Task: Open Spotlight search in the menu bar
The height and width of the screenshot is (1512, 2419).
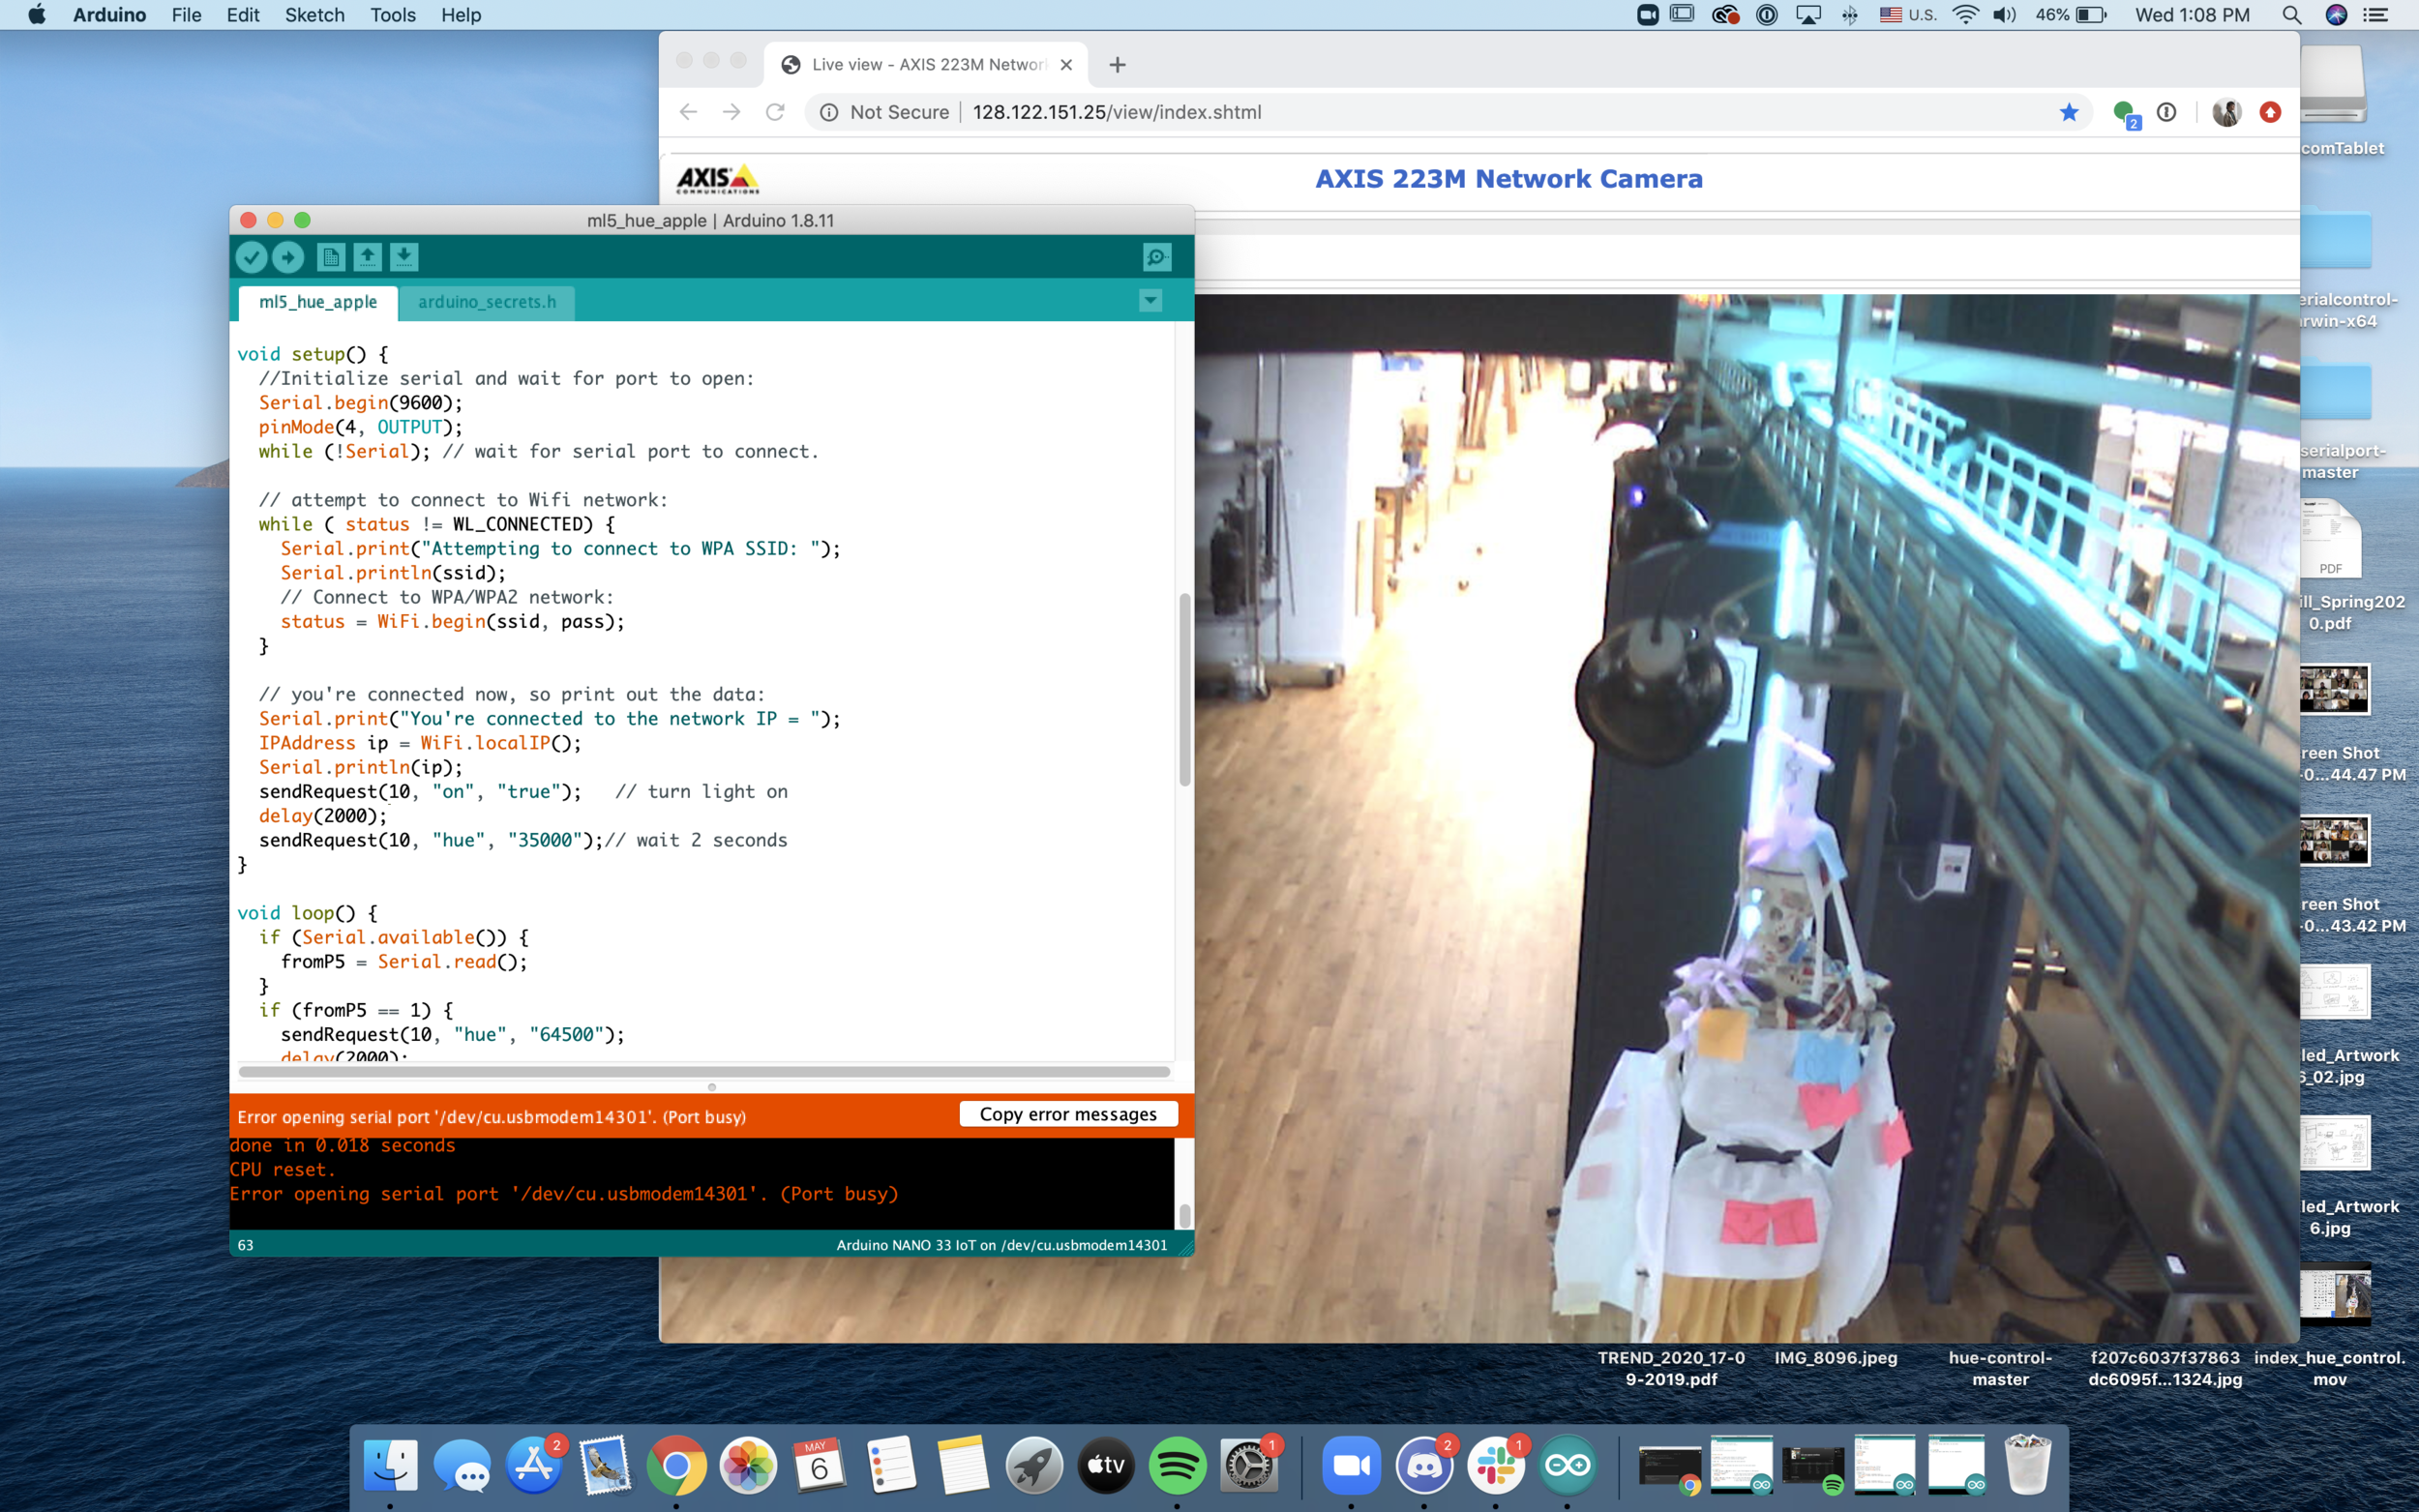Action: (x=2291, y=15)
